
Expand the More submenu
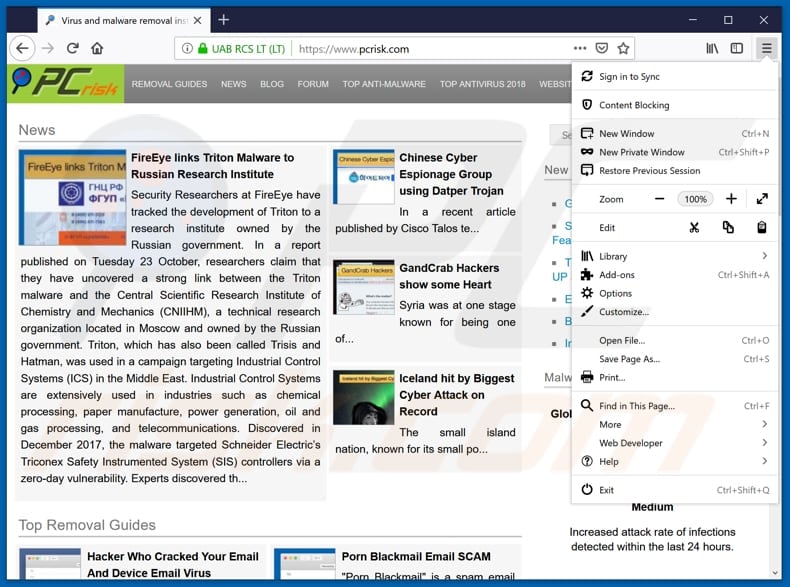coord(674,424)
